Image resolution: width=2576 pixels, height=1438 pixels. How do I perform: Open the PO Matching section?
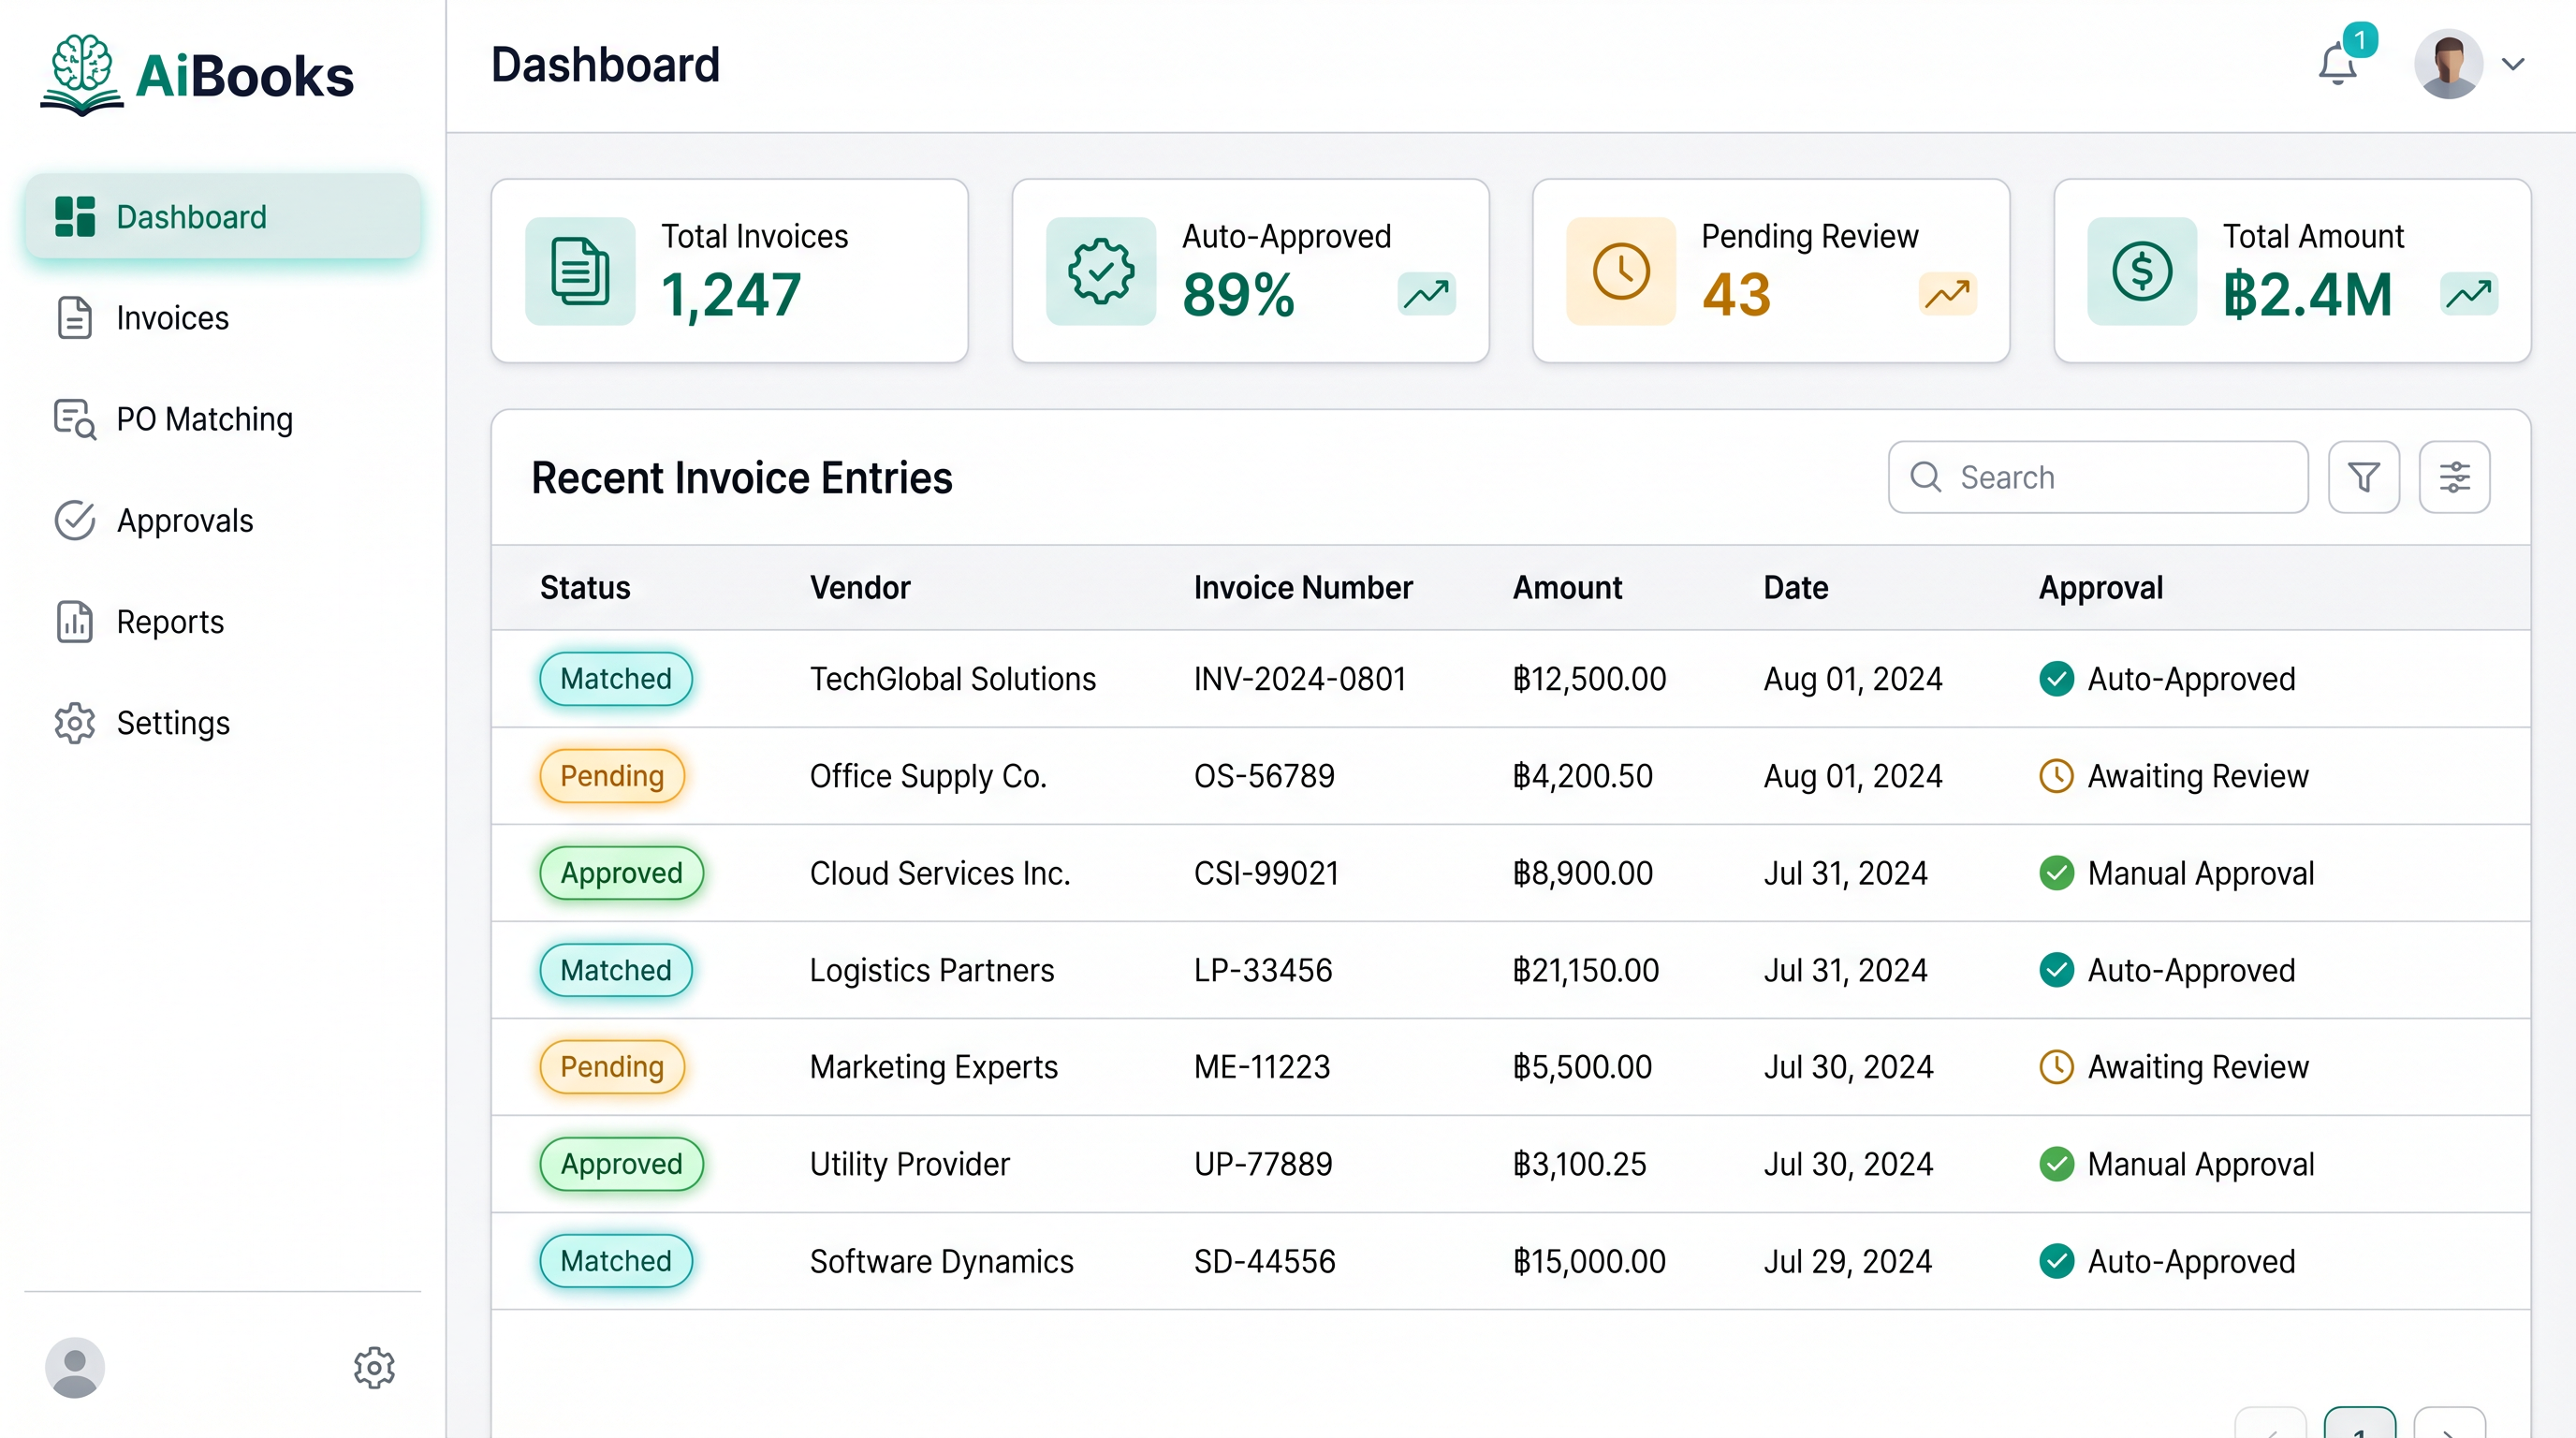(x=203, y=419)
